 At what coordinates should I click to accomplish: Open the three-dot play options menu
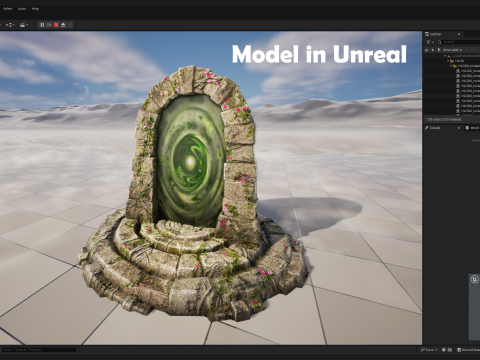click(x=70, y=25)
